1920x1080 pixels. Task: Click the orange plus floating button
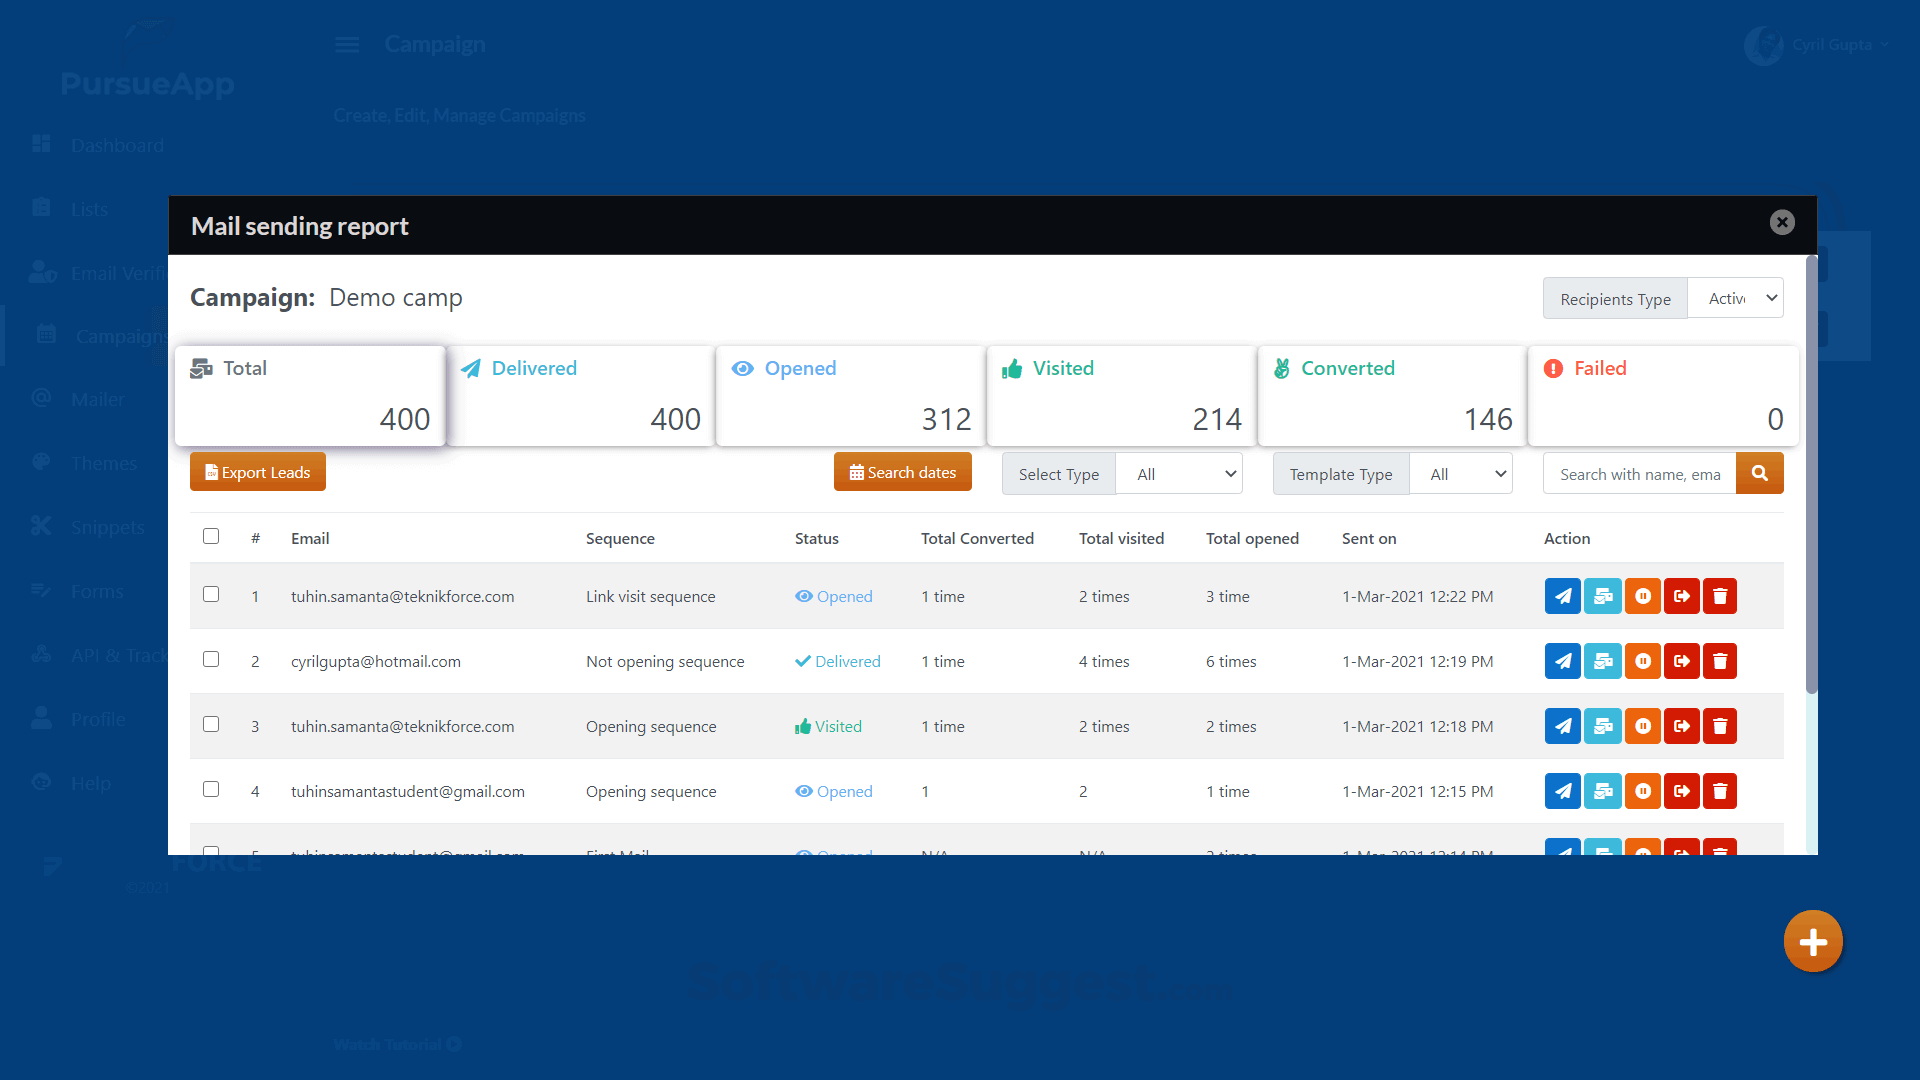tap(1812, 941)
